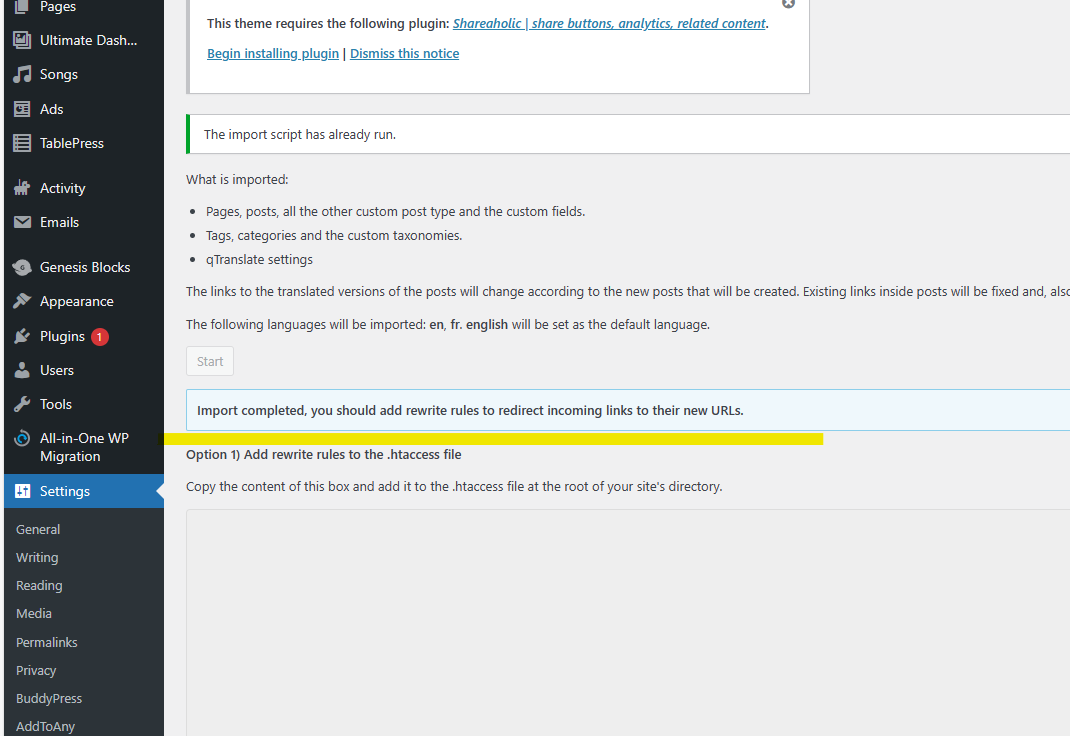Click the Songs music note icon
This screenshot has width=1070, height=736.
point(22,74)
